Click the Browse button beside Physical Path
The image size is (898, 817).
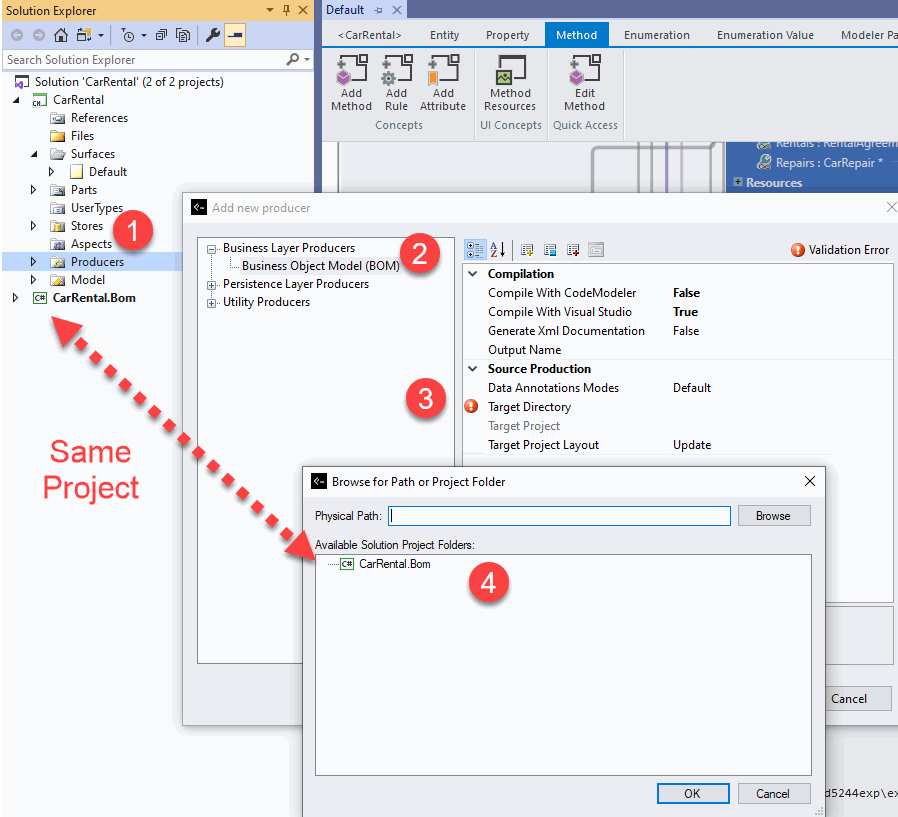(x=773, y=516)
